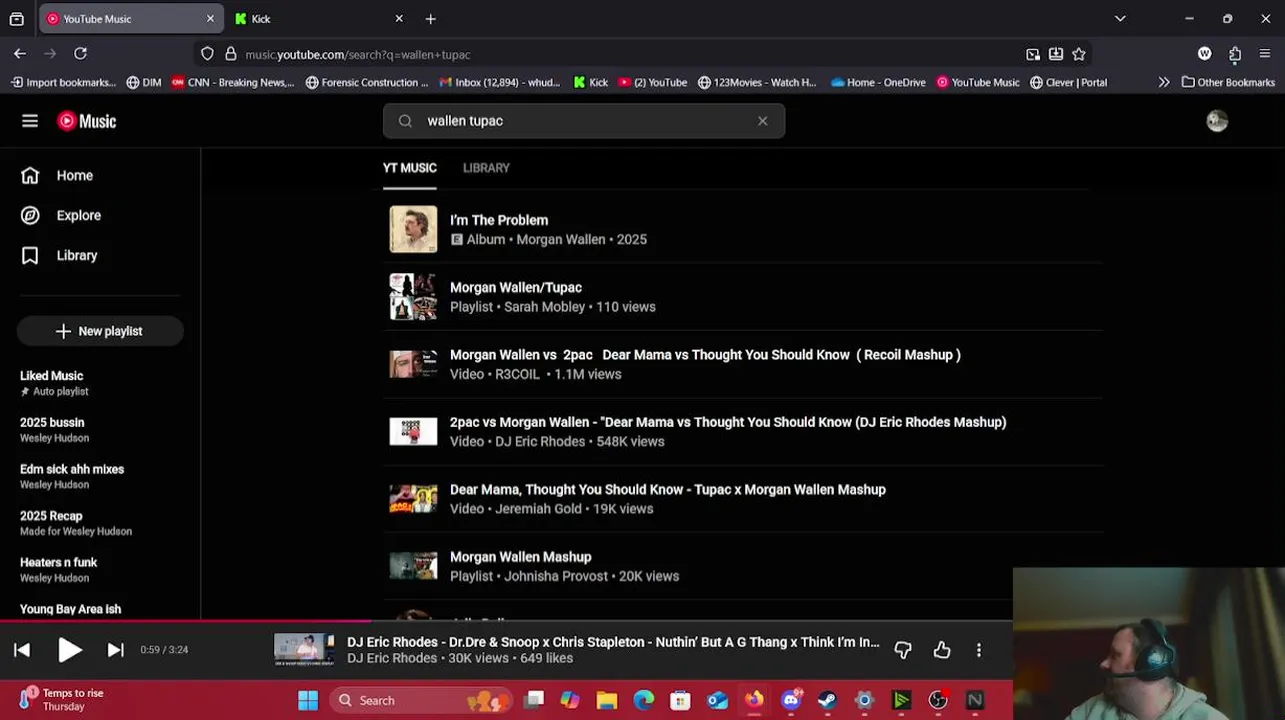
Task: Open the player bar three-dot more menu
Action: pyautogui.click(x=979, y=650)
